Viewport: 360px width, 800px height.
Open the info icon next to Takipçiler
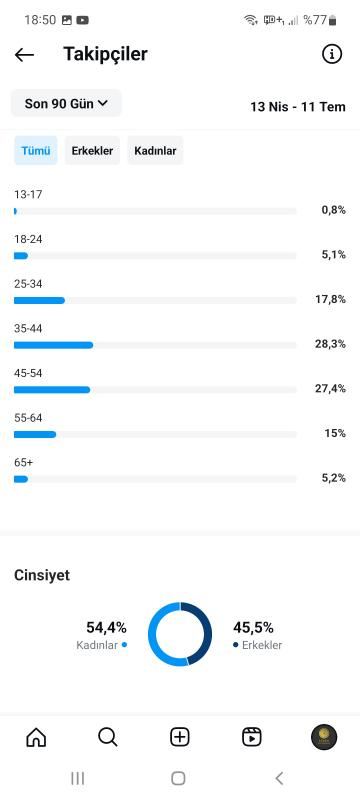332,54
